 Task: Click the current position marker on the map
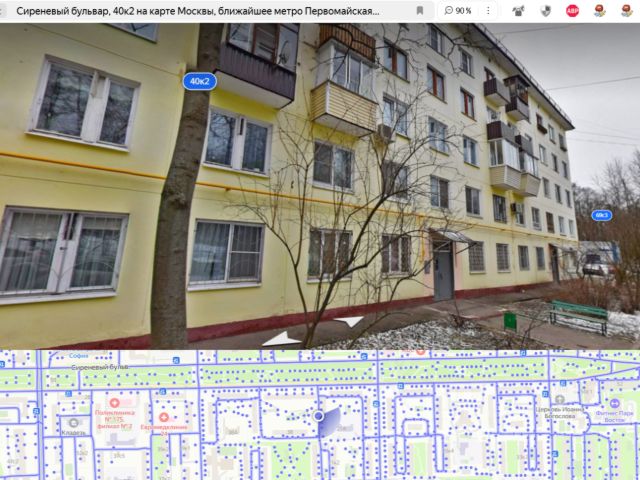(318, 416)
